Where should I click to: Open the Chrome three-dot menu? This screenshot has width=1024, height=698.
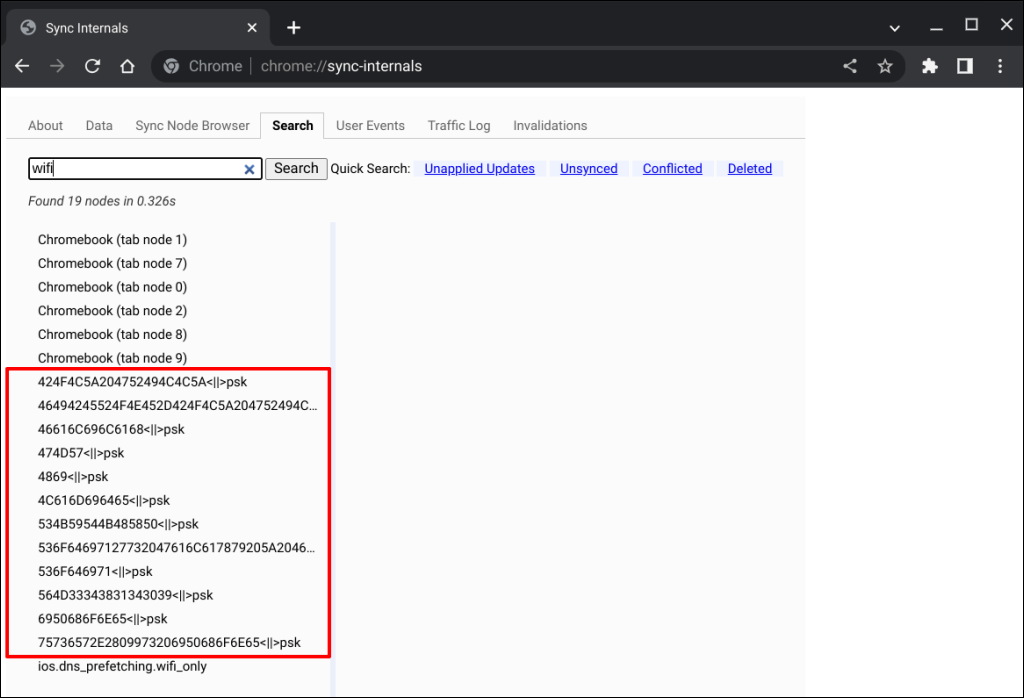click(1000, 66)
